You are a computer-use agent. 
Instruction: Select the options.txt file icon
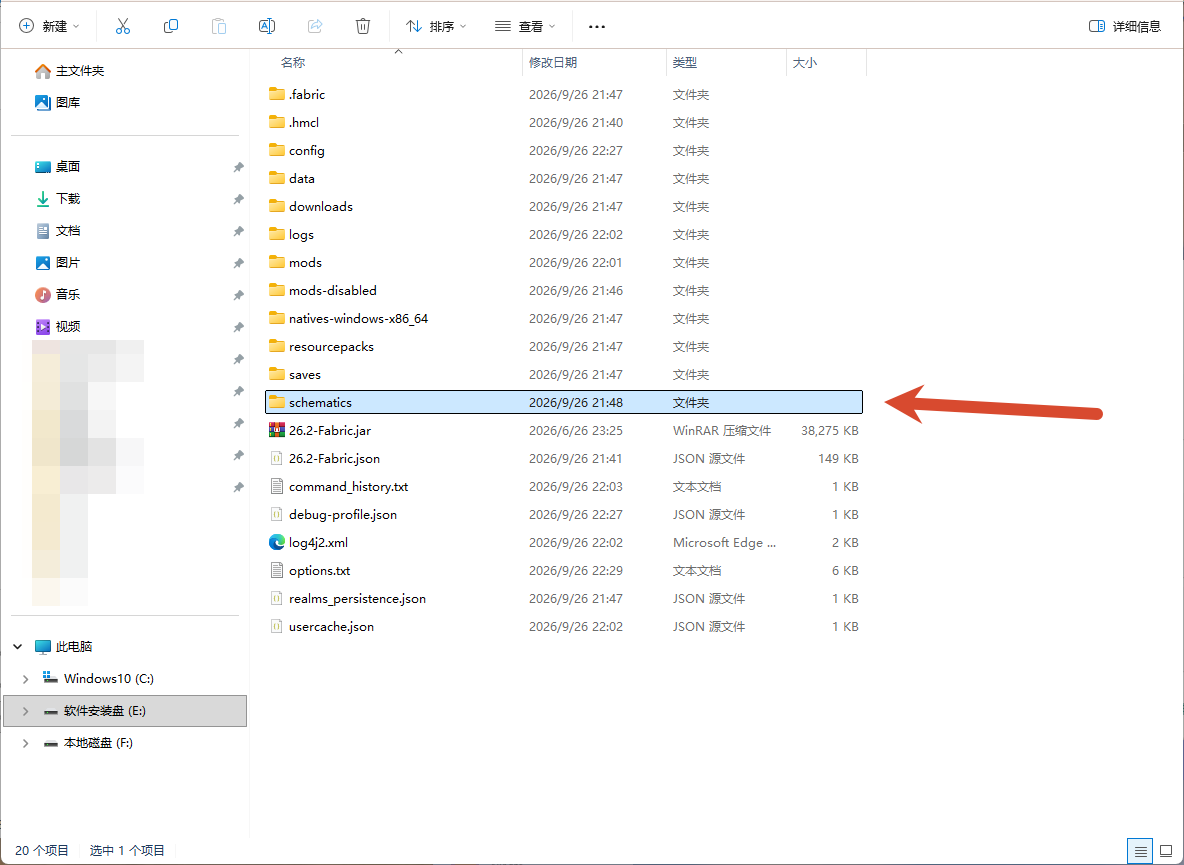tap(277, 570)
